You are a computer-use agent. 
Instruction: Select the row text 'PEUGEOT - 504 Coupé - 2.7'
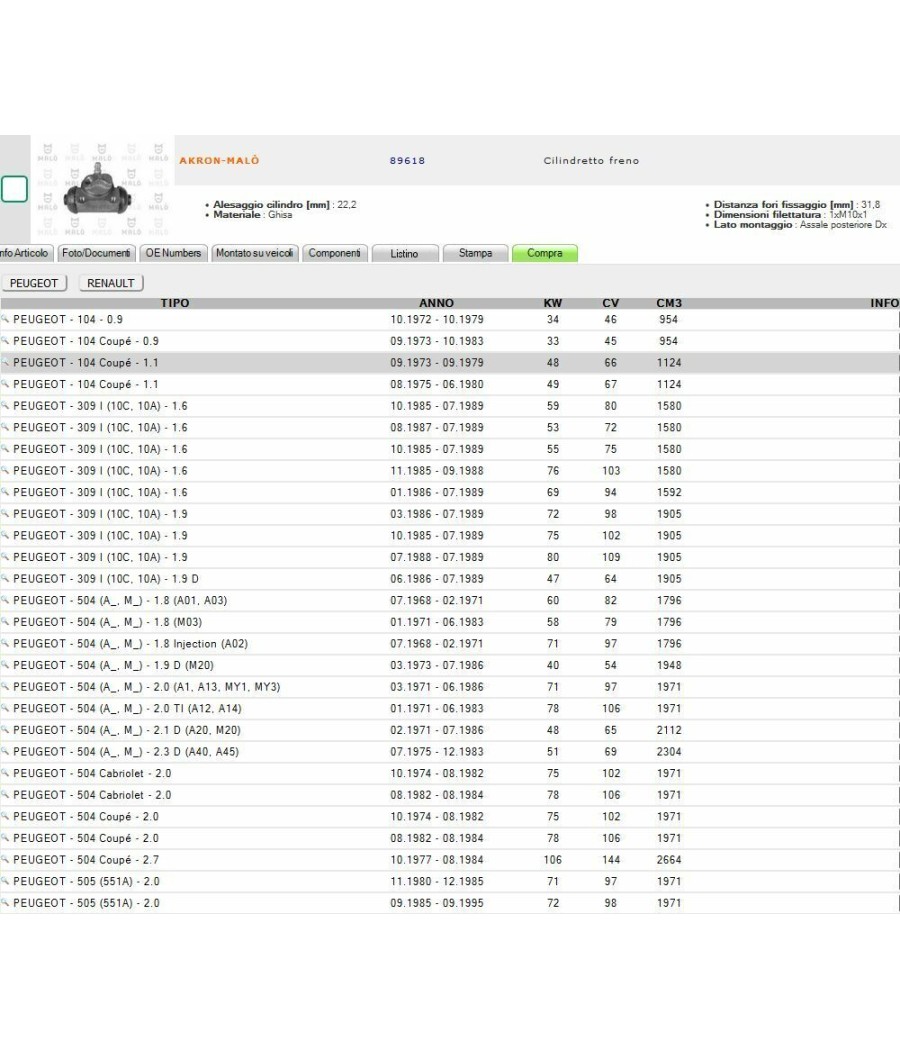(x=86, y=860)
